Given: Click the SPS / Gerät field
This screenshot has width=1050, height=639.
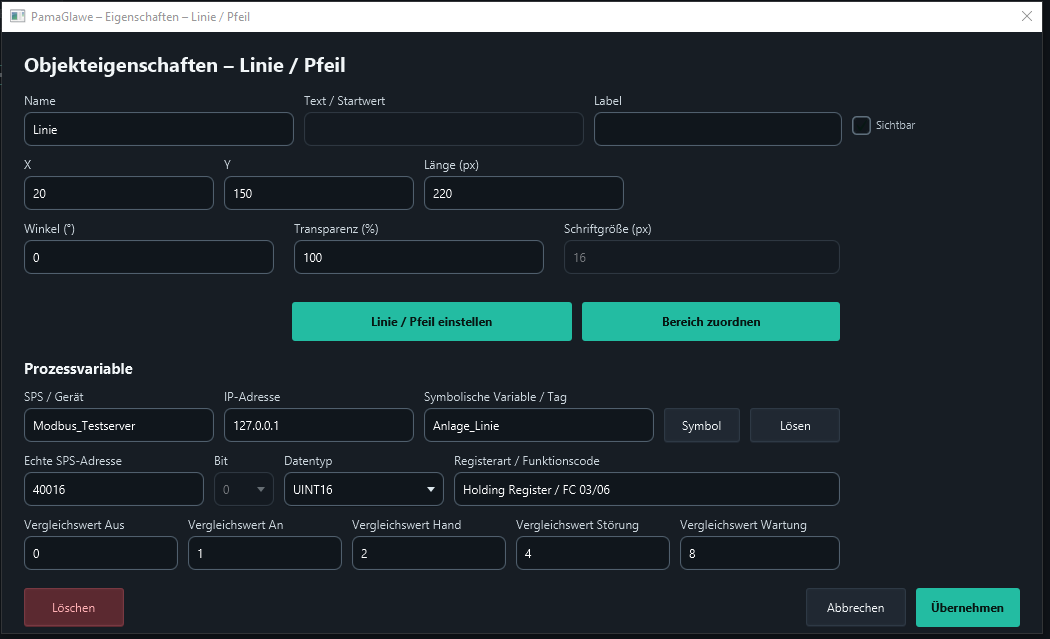Looking at the screenshot, I should 119,425.
